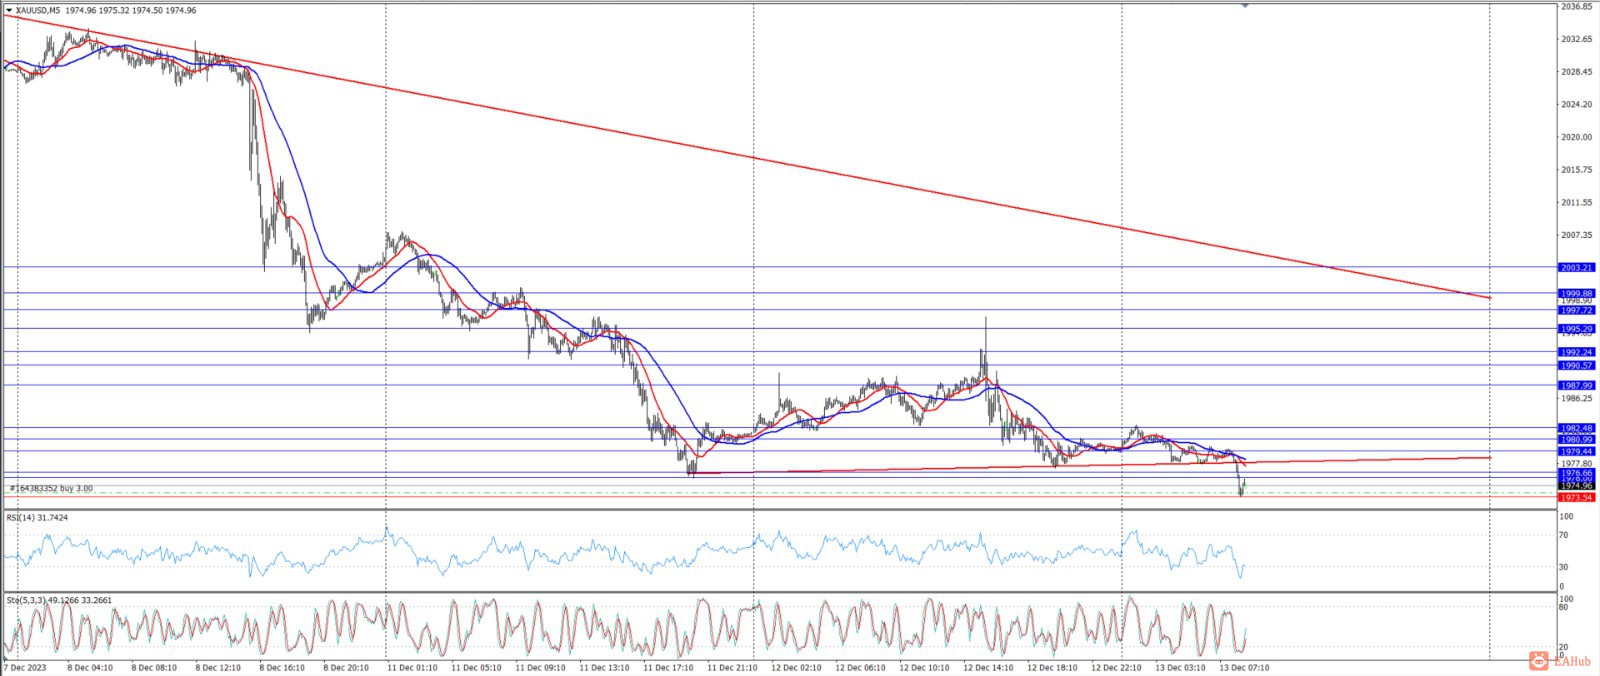Image resolution: width=1600 pixels, height=676 pixels.
Task: Click the 2020.00 price scale value
Action: pyautogui.click(x=1577, y=137)
